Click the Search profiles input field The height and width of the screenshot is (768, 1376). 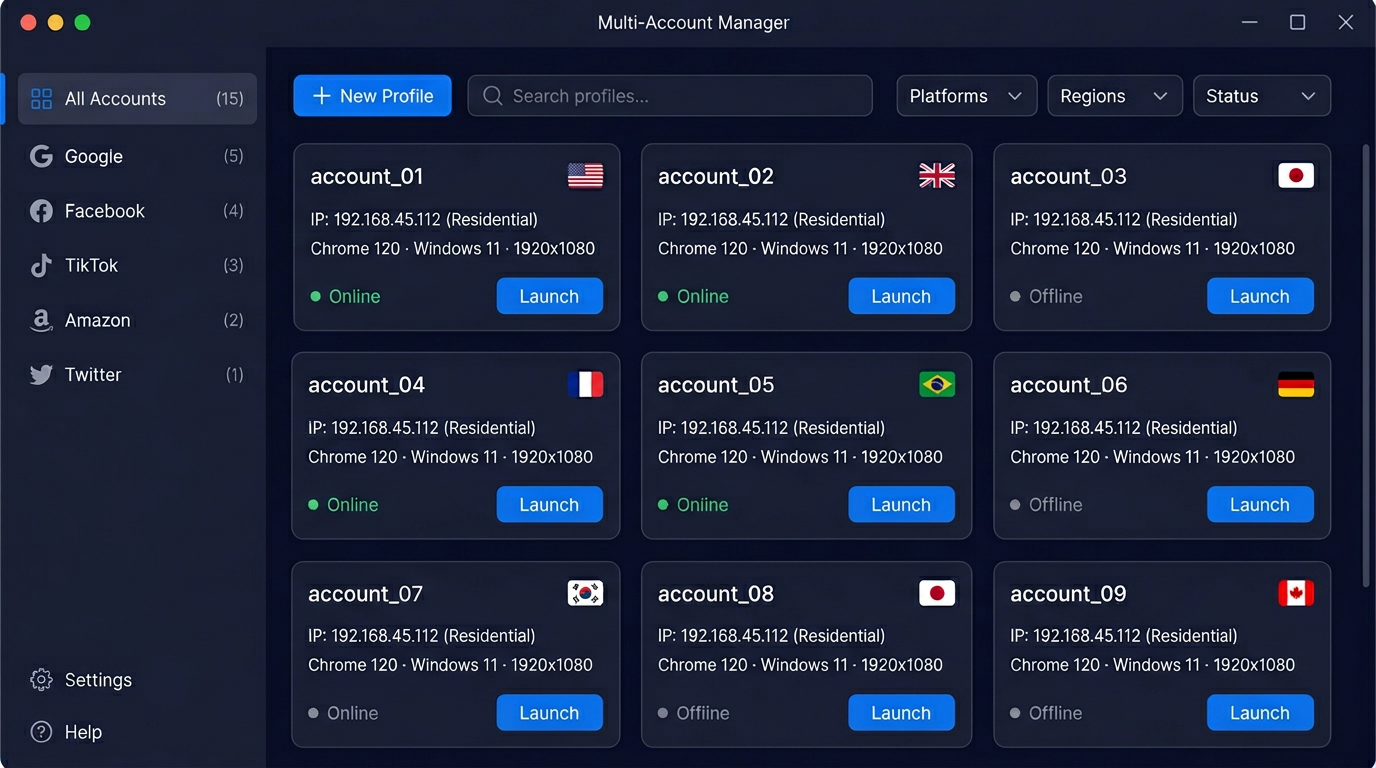[670, 96]
